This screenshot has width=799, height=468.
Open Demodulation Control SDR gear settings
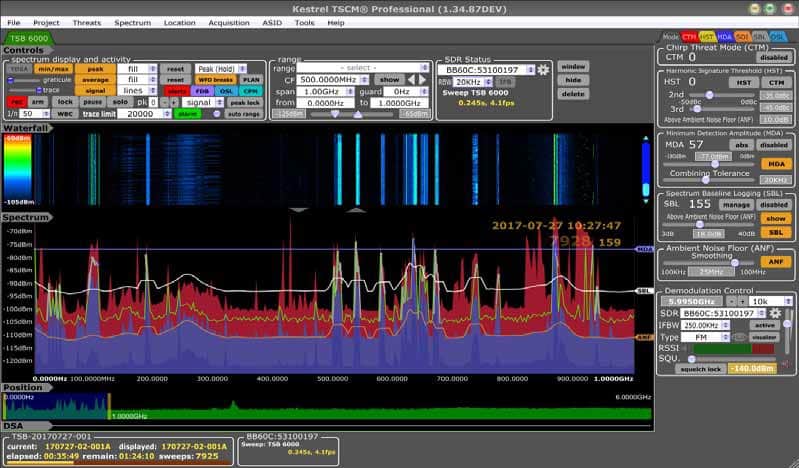click(x=773, y=313)
